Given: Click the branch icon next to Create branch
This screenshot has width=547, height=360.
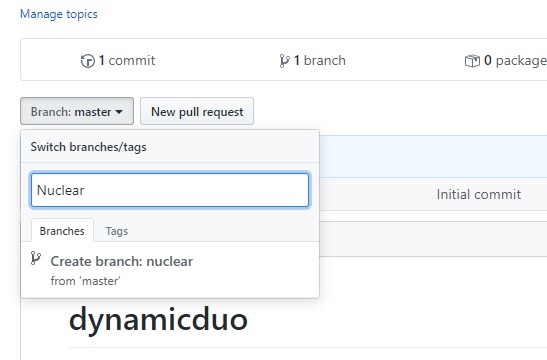Looking at the screenshot, I should 36,258.
